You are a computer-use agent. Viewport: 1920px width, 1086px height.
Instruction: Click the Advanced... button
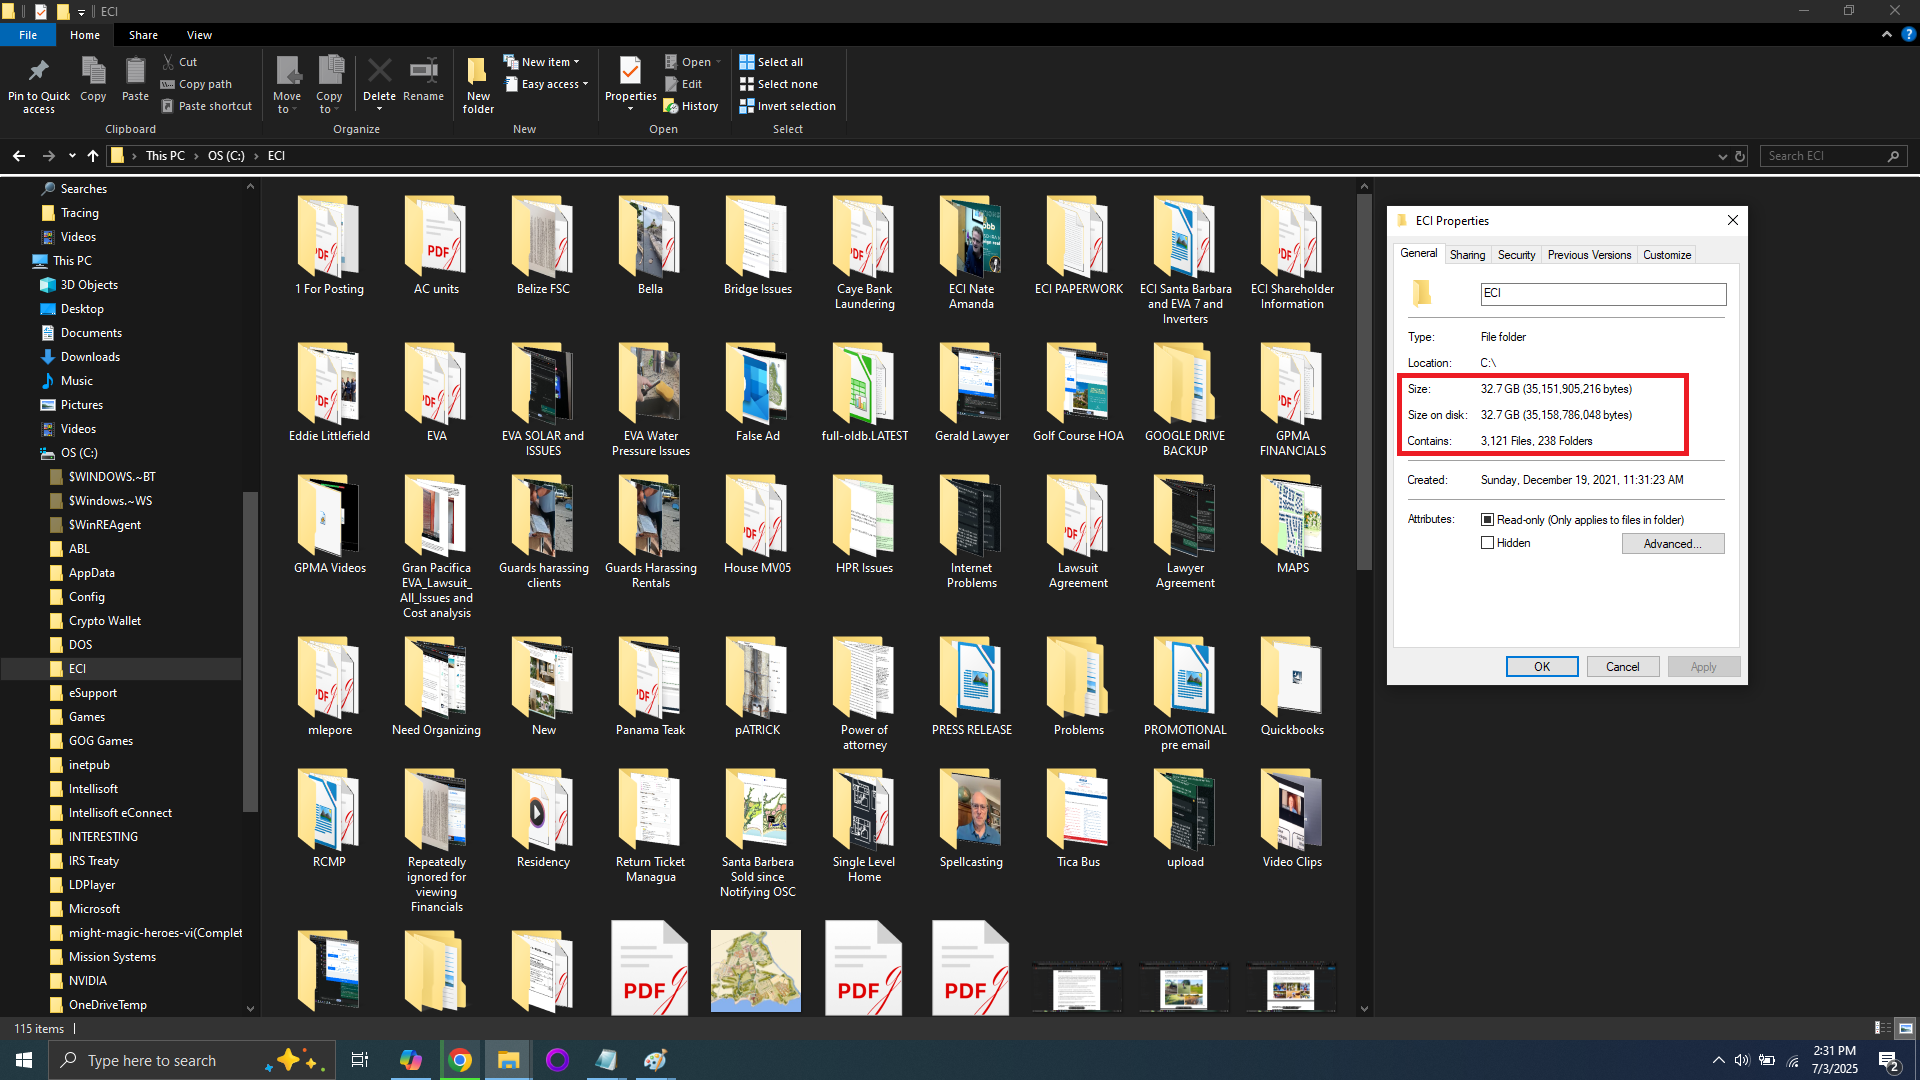click(x=1672, y=544)
